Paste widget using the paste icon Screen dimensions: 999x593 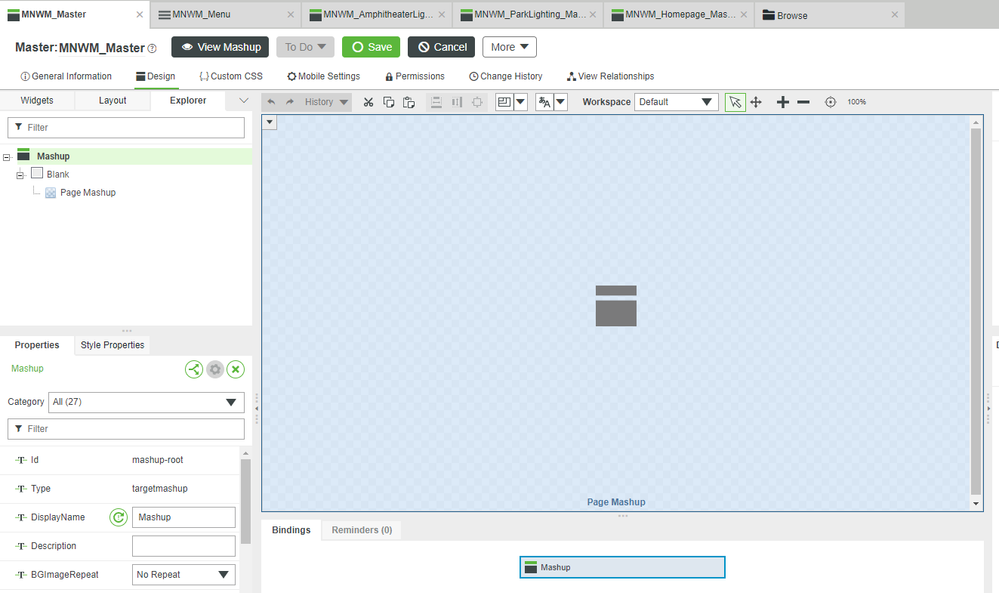pyautogui.click(x=409, y=102)
